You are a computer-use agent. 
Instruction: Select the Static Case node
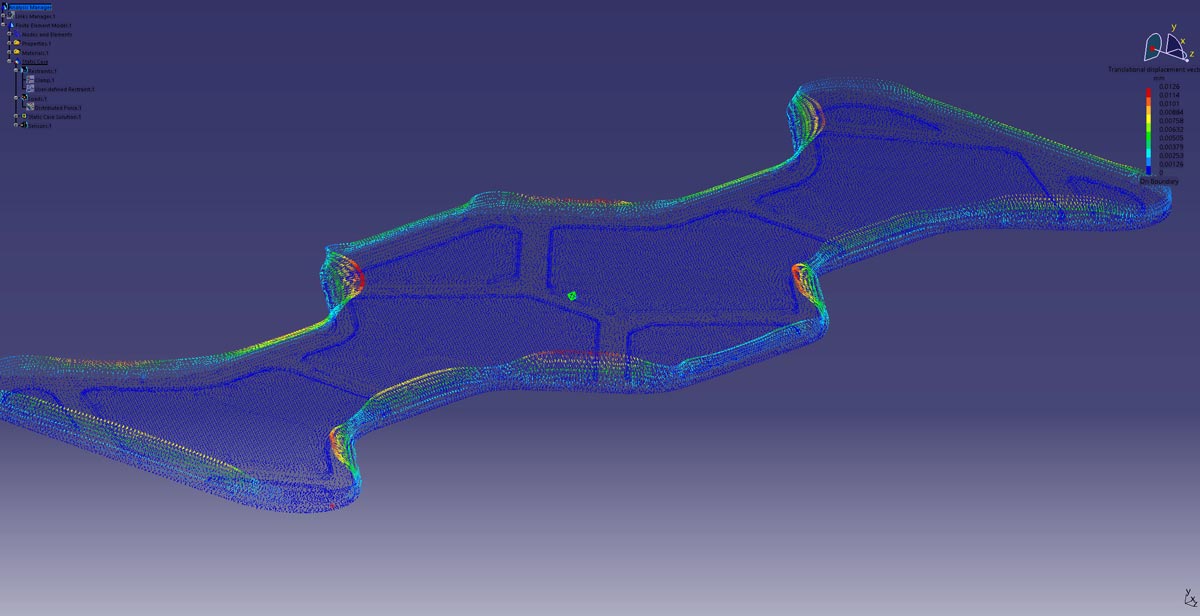[x=34, y=62]
